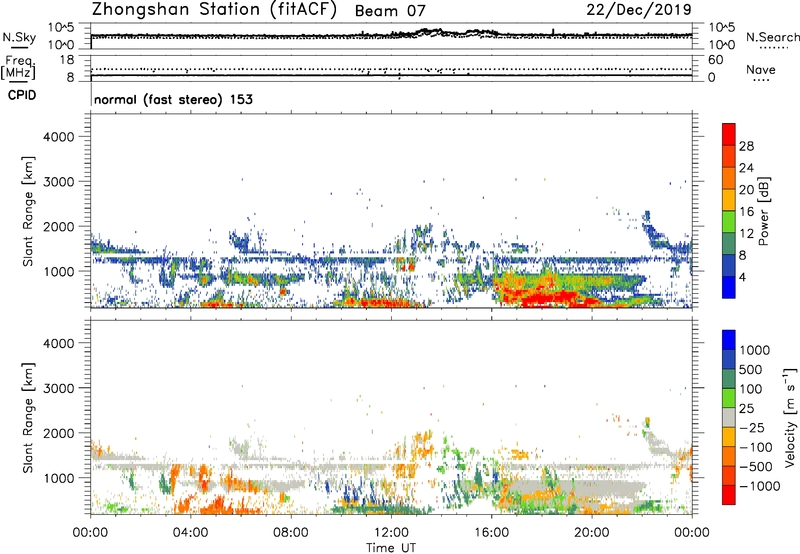Click '4000' on the power panel range axis
Viewport: 800px width, 554px height.
59,137
